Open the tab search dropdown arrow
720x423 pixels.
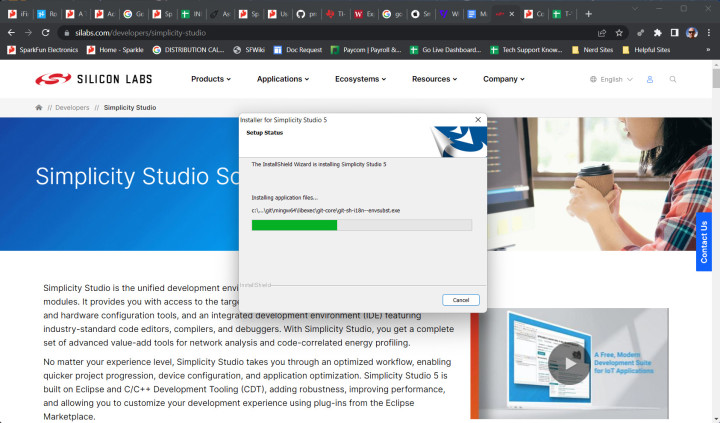click(635, 9)
